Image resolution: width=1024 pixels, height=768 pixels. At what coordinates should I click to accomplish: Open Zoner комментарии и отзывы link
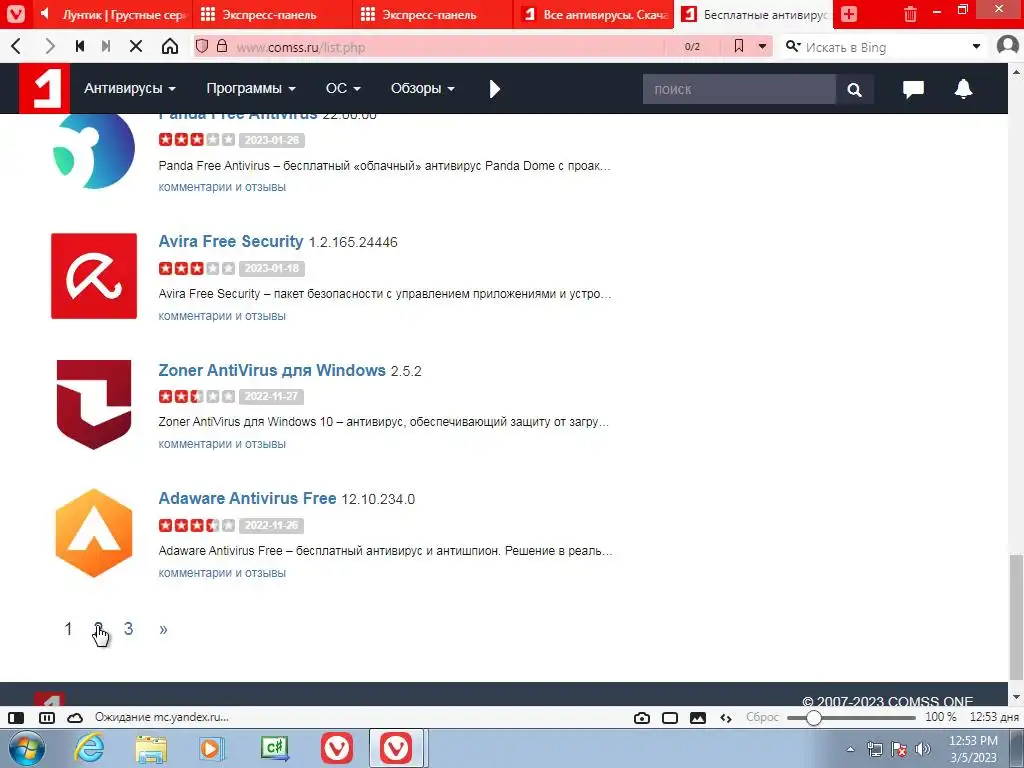click(x=222, y=443)
